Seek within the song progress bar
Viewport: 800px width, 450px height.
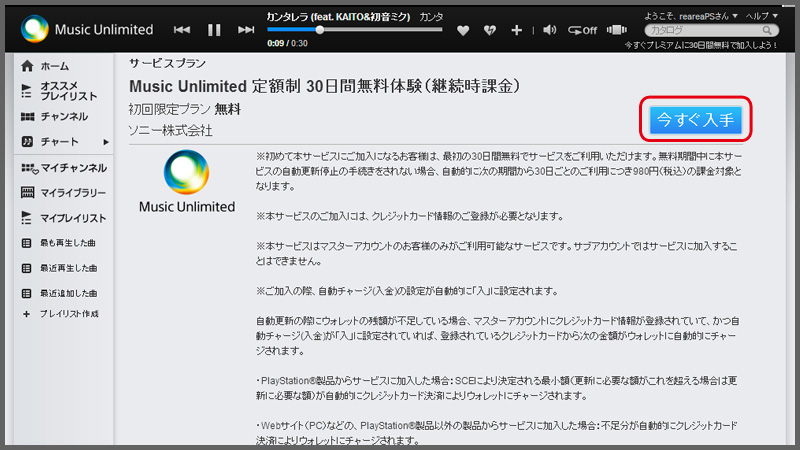point(355,30)
